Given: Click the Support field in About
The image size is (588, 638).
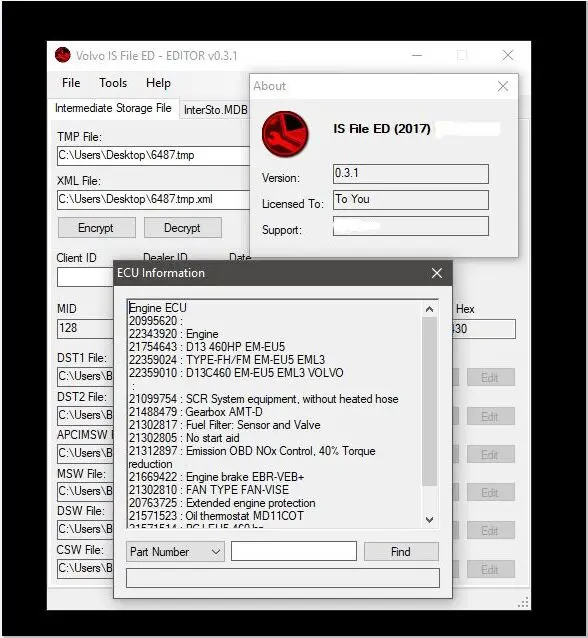Looking at the screenshot, I should pos(411,226).
